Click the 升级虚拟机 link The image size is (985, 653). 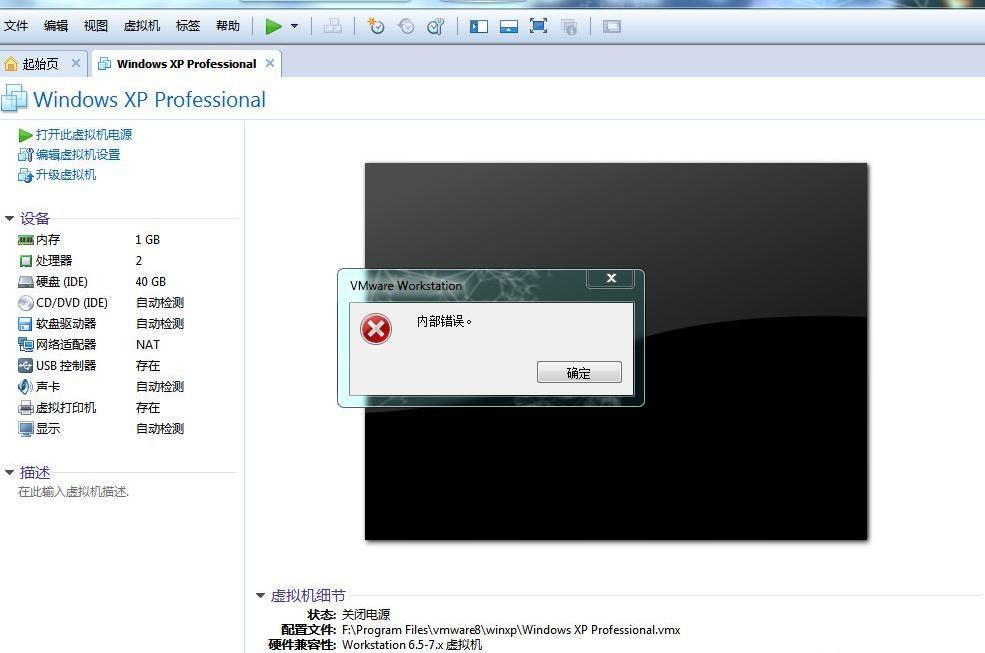[65, 174]
